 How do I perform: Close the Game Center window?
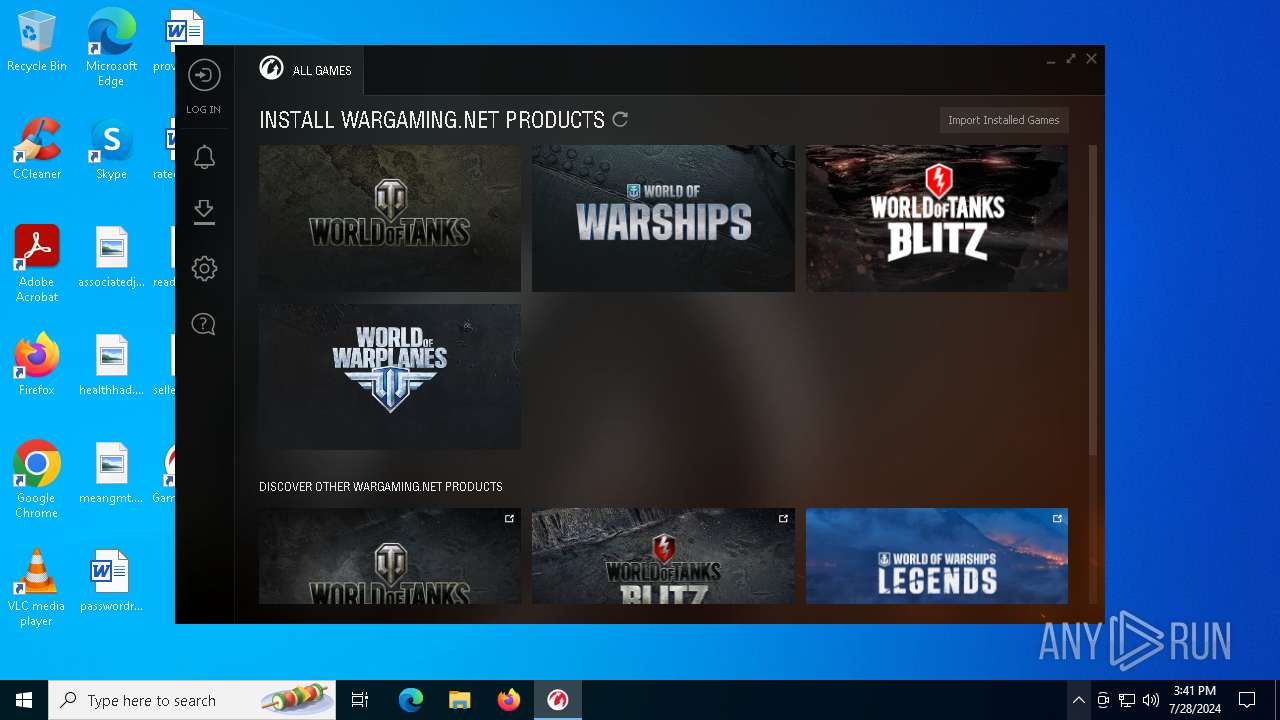point(1092,59)
